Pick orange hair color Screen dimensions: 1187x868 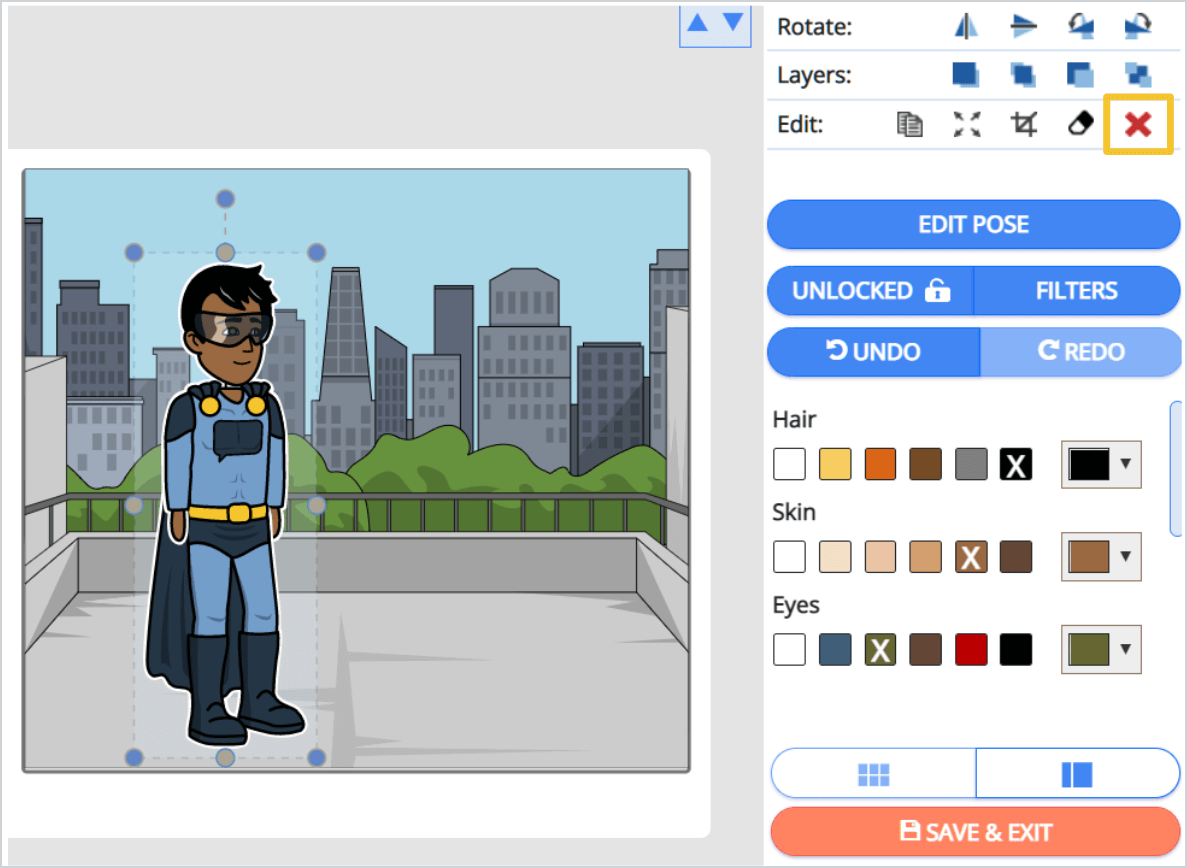[880, 464]
